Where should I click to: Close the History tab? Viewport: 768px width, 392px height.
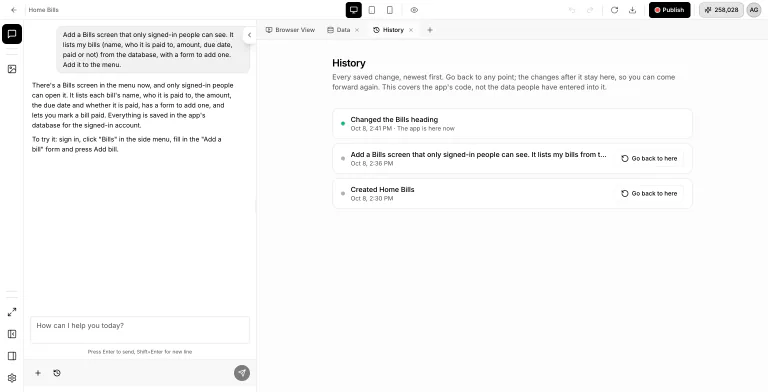(x=411, y=30)
